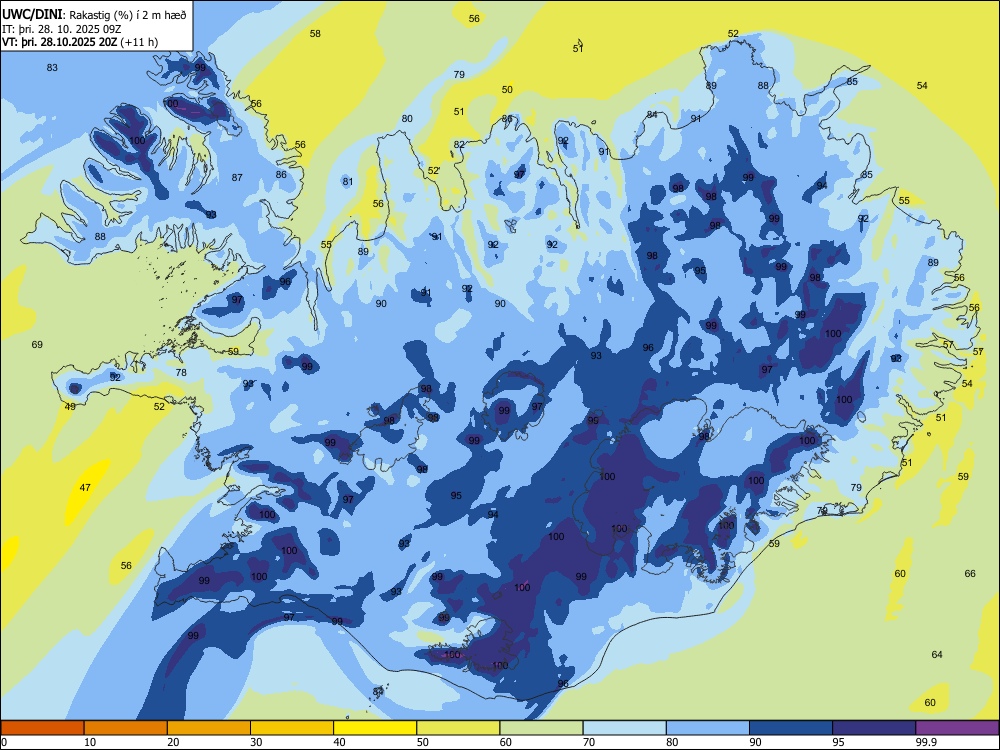
Task: Click the dark orange 0–10 legend swatch
Action: click(x=43, y=728)
